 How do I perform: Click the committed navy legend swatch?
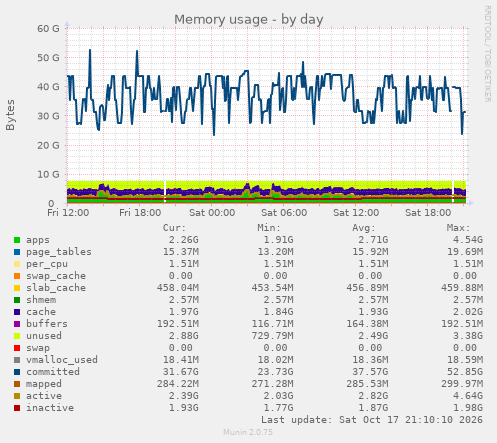tap(17, 372)
